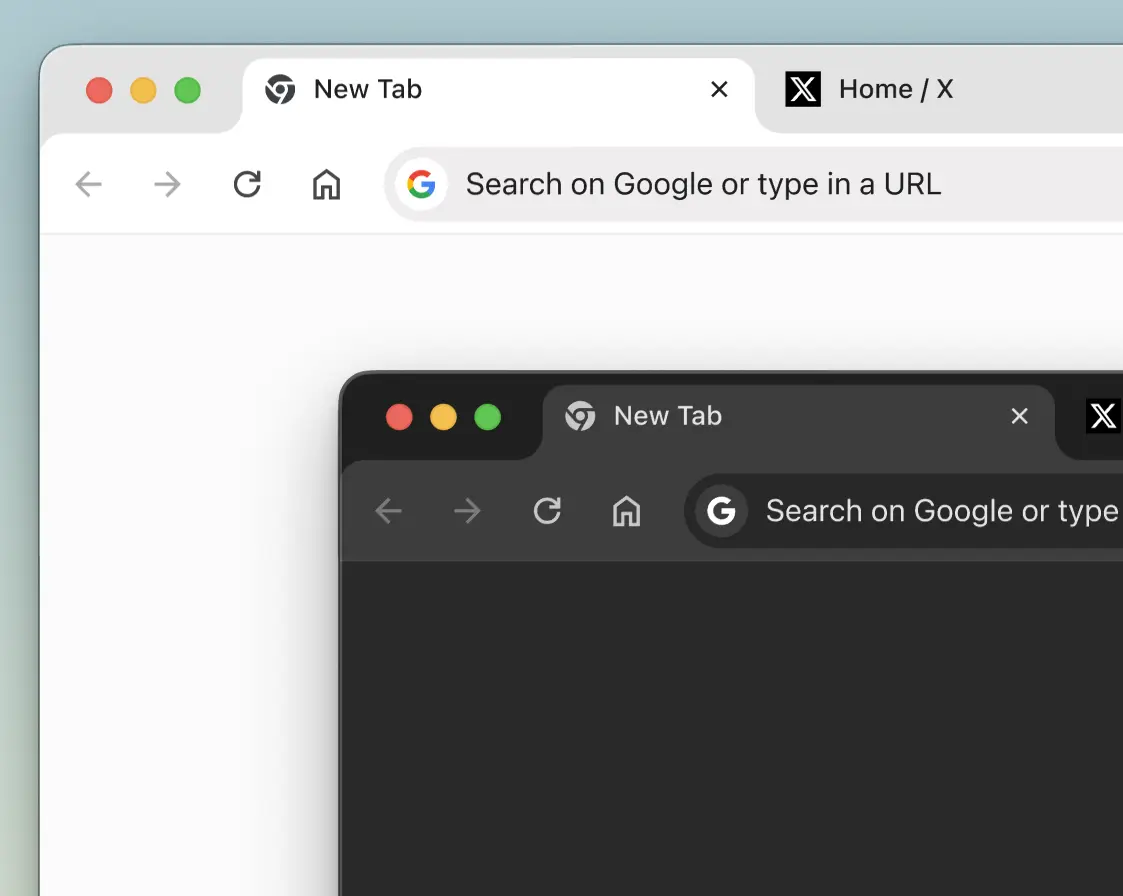Image resolution: width=1123 pixels, height=896 pixels.
Task: Open the X tab in the dark window
Action: click(x=1103, y=416)
